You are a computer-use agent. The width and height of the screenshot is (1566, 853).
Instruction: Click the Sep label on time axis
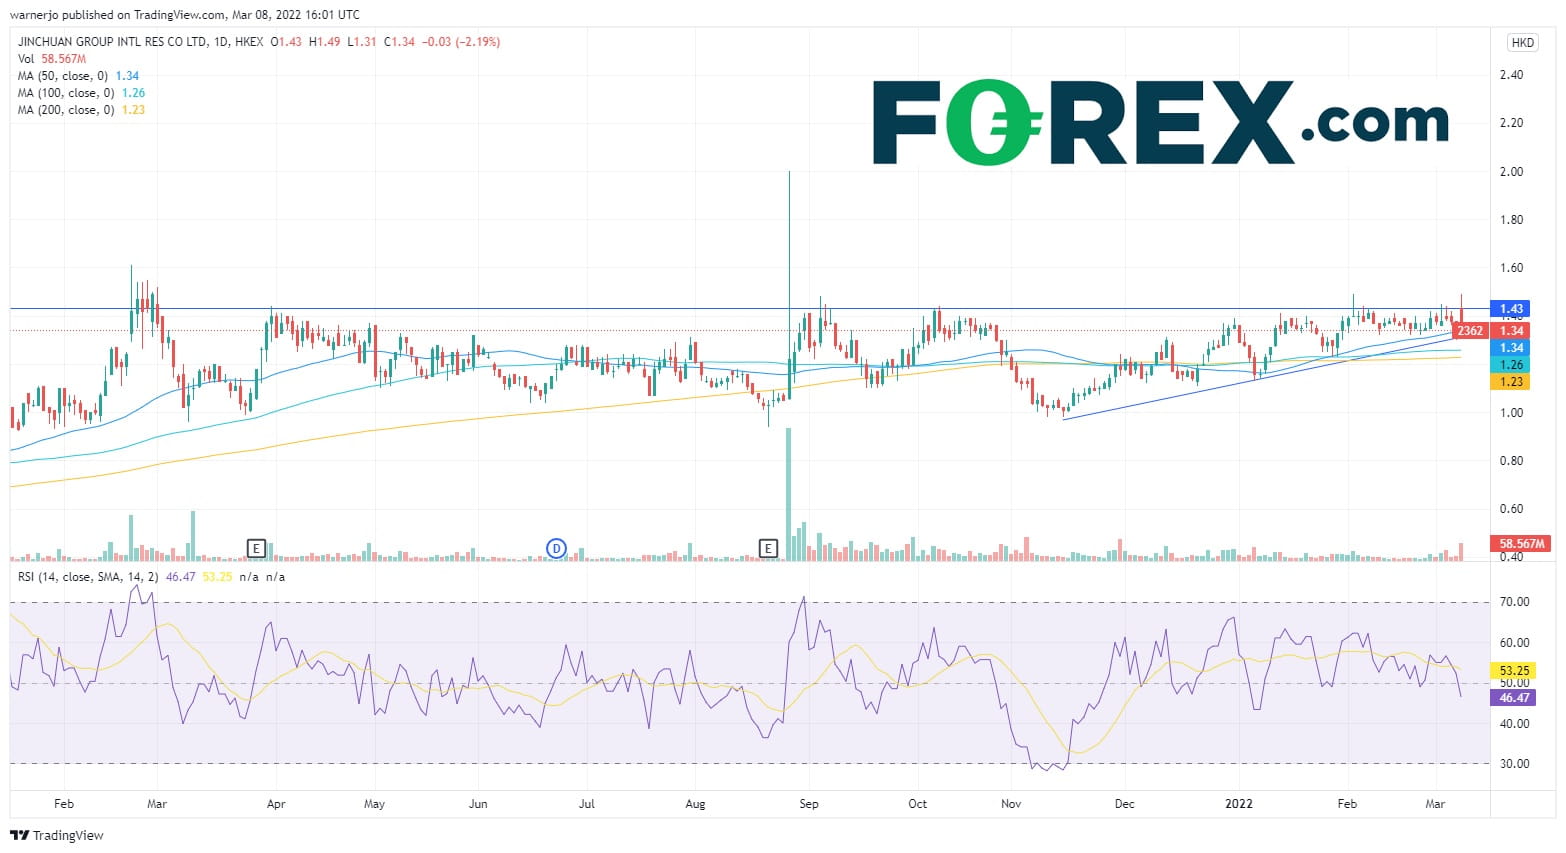(809, 804)
